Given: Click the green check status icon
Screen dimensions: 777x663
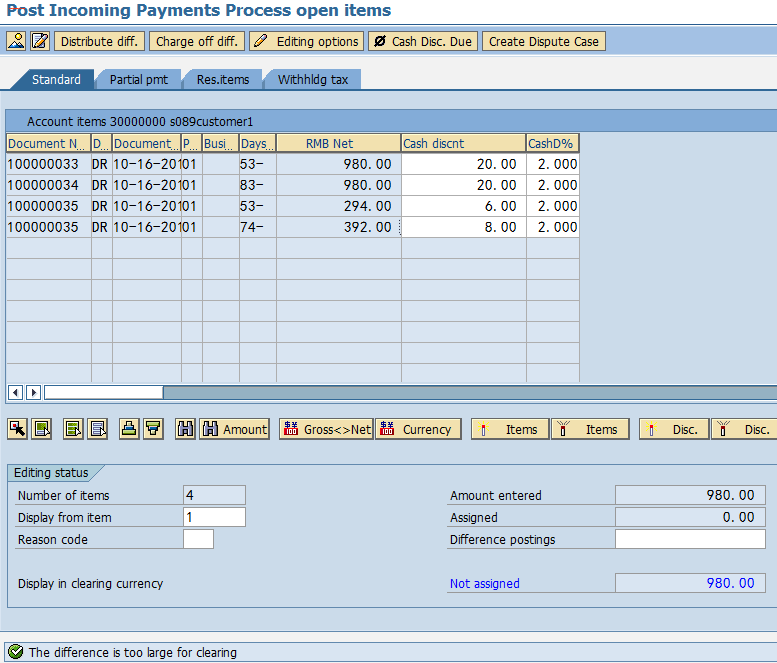Looking at the screenshot, I should pos(16,652).
